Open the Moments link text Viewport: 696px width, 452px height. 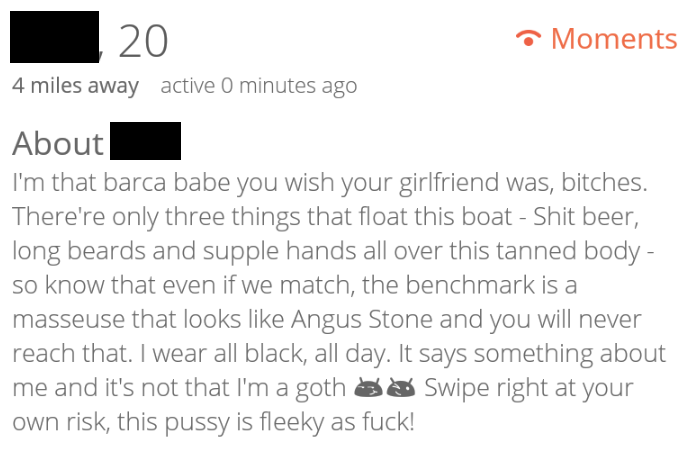(614, 39)
